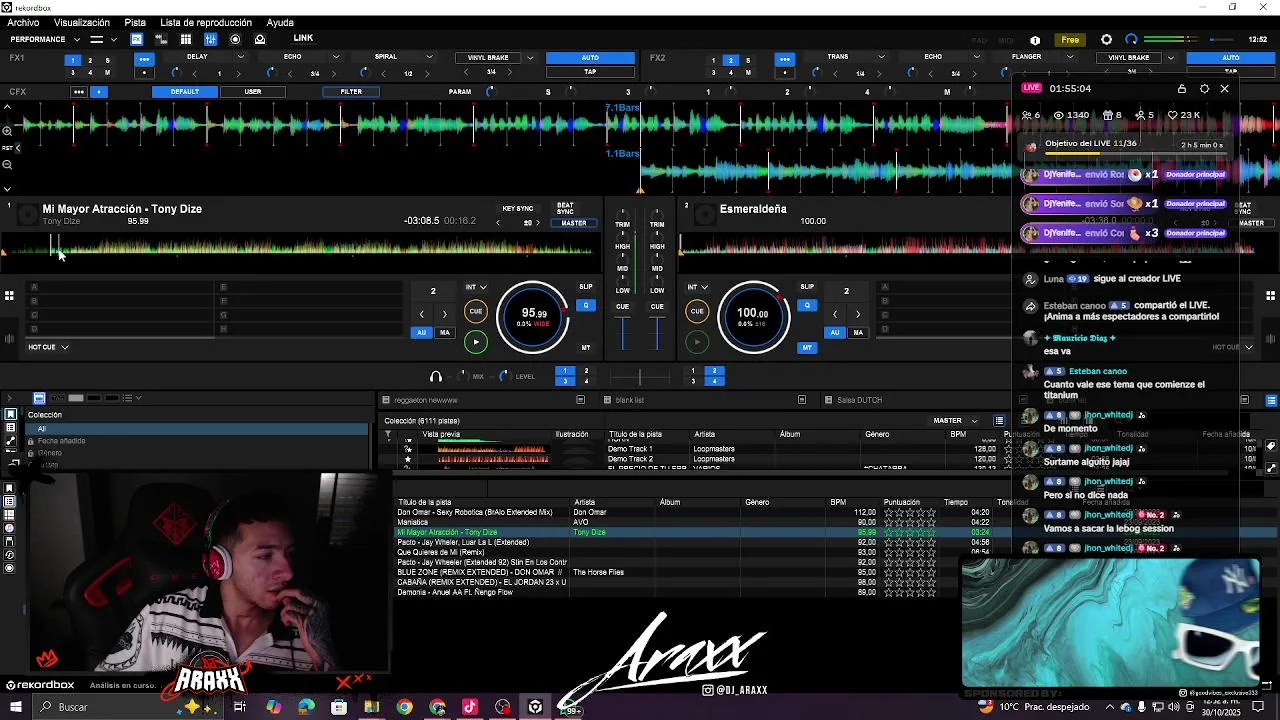Play deck 1
1280x720 pixels.
(476, 342)
